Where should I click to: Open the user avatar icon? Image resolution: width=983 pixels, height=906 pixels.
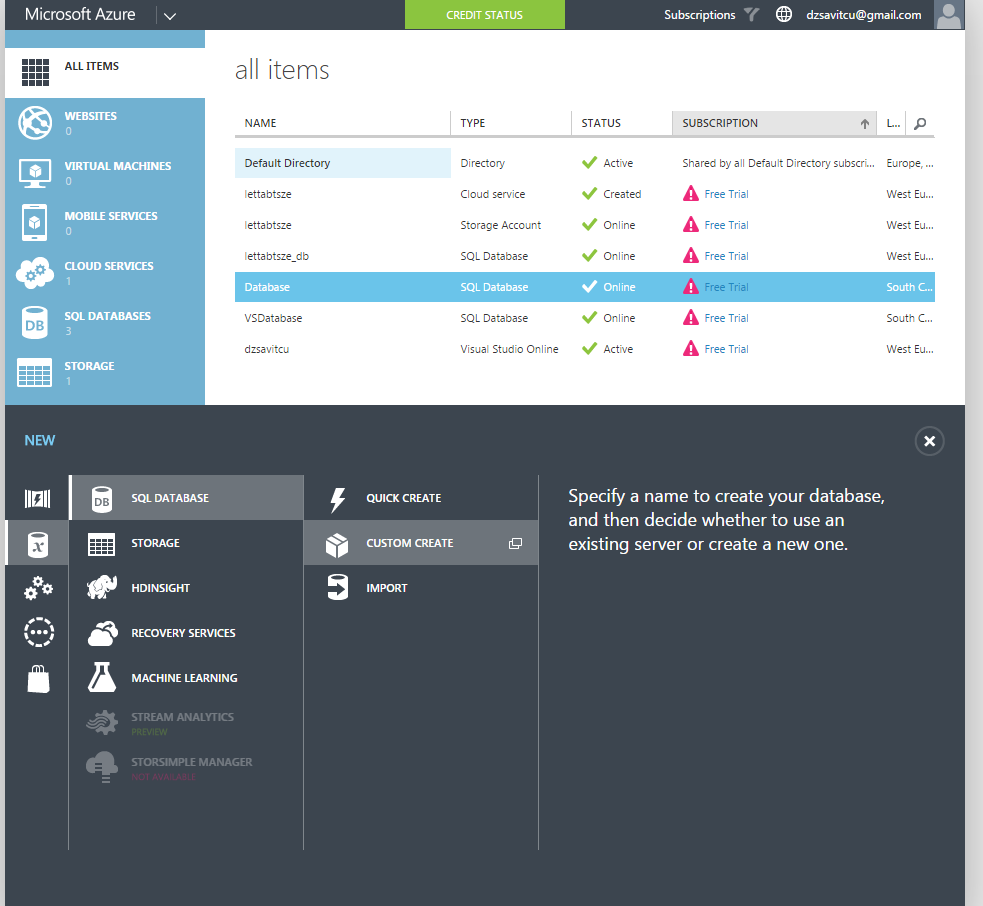tap(949, 14)
